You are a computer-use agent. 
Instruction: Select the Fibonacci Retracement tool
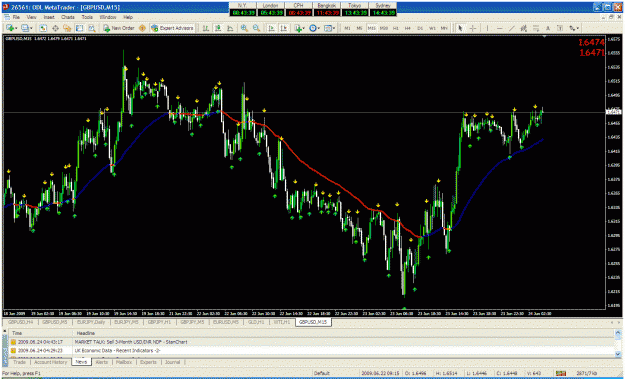pos(536,28)
